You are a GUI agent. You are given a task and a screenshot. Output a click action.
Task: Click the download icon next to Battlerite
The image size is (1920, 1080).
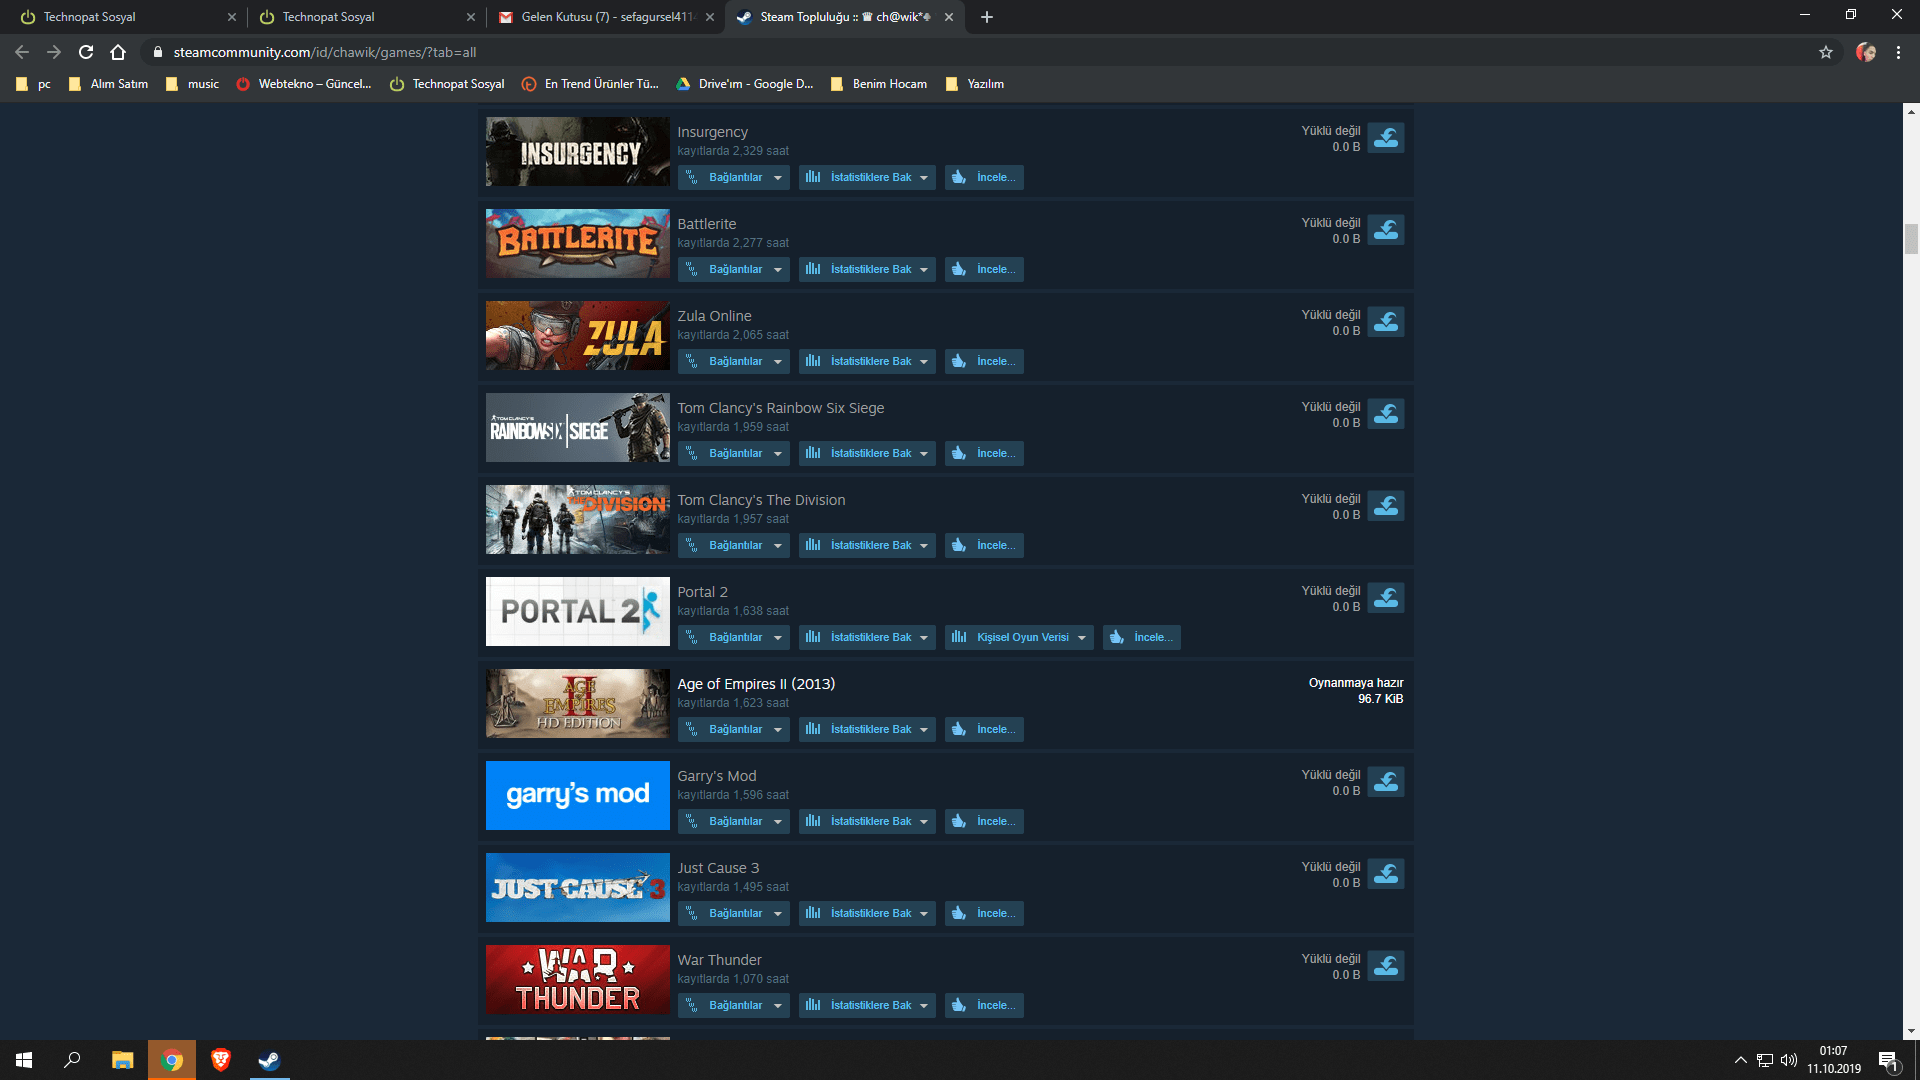[x=1386, y=229]
